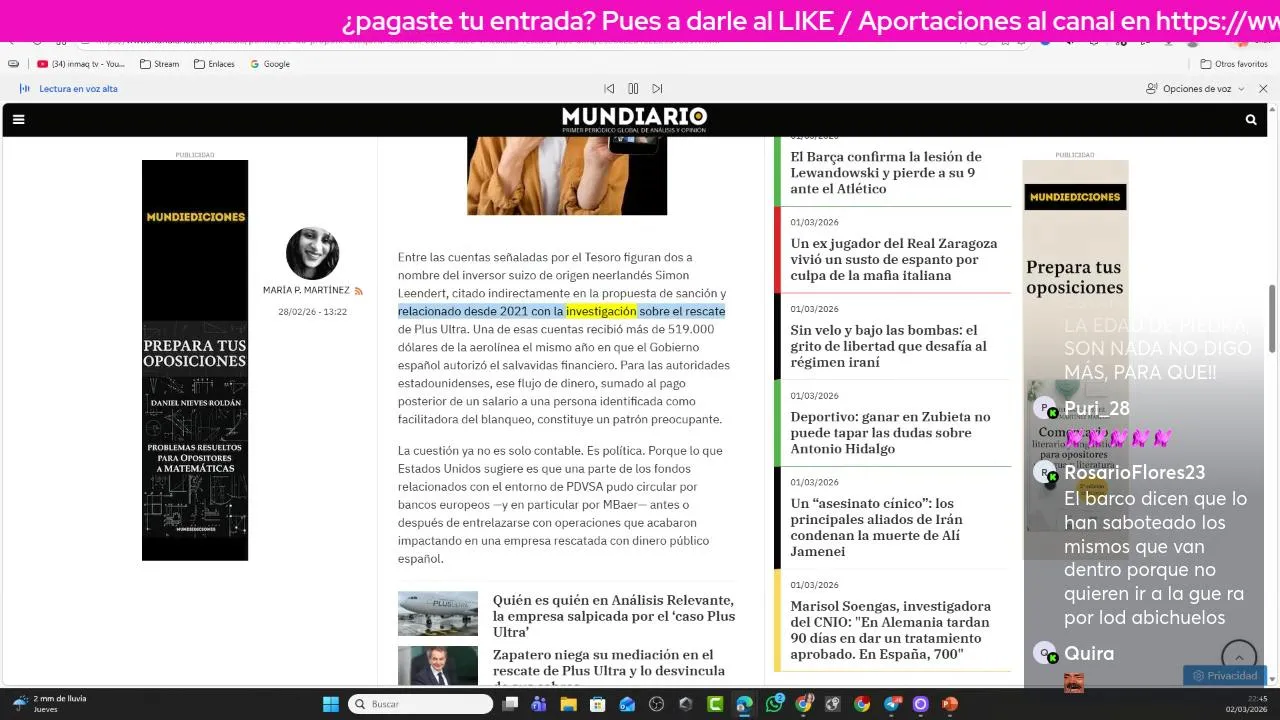Click author María P. Martínez's photo

click(312, 253)
